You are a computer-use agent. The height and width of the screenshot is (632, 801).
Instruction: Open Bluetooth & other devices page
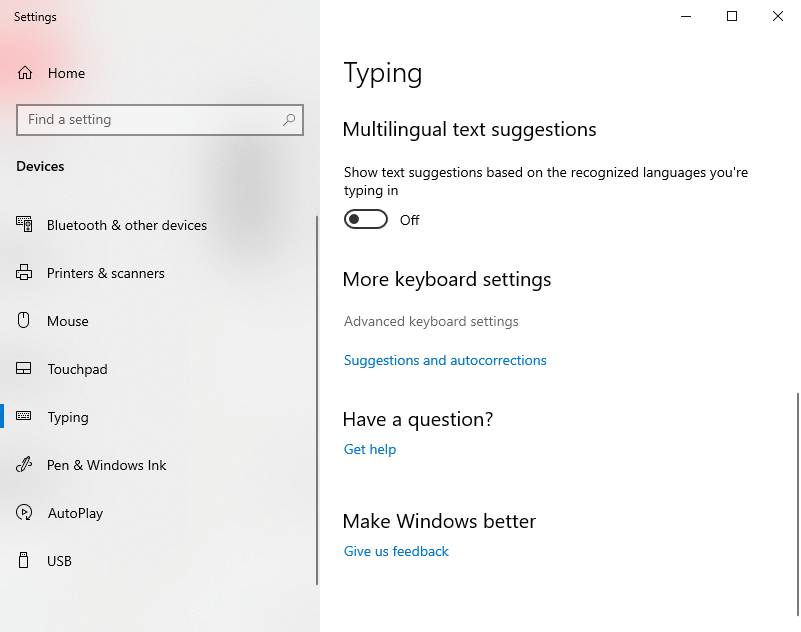click(127, 225)
